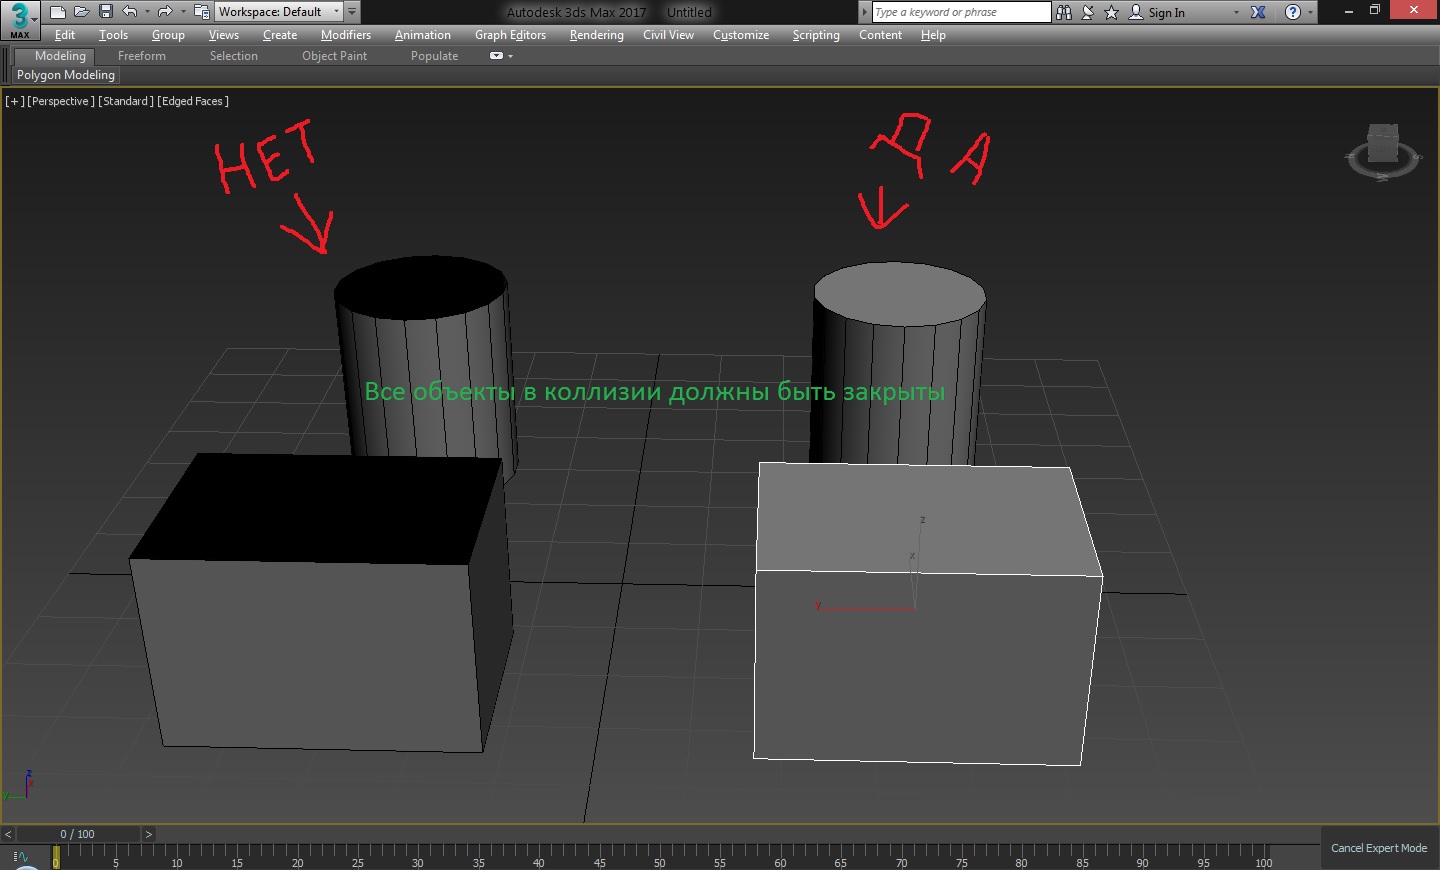Open the Workspace: Default dropdown
Screen dimensions: 1440x870
[277, 12]
